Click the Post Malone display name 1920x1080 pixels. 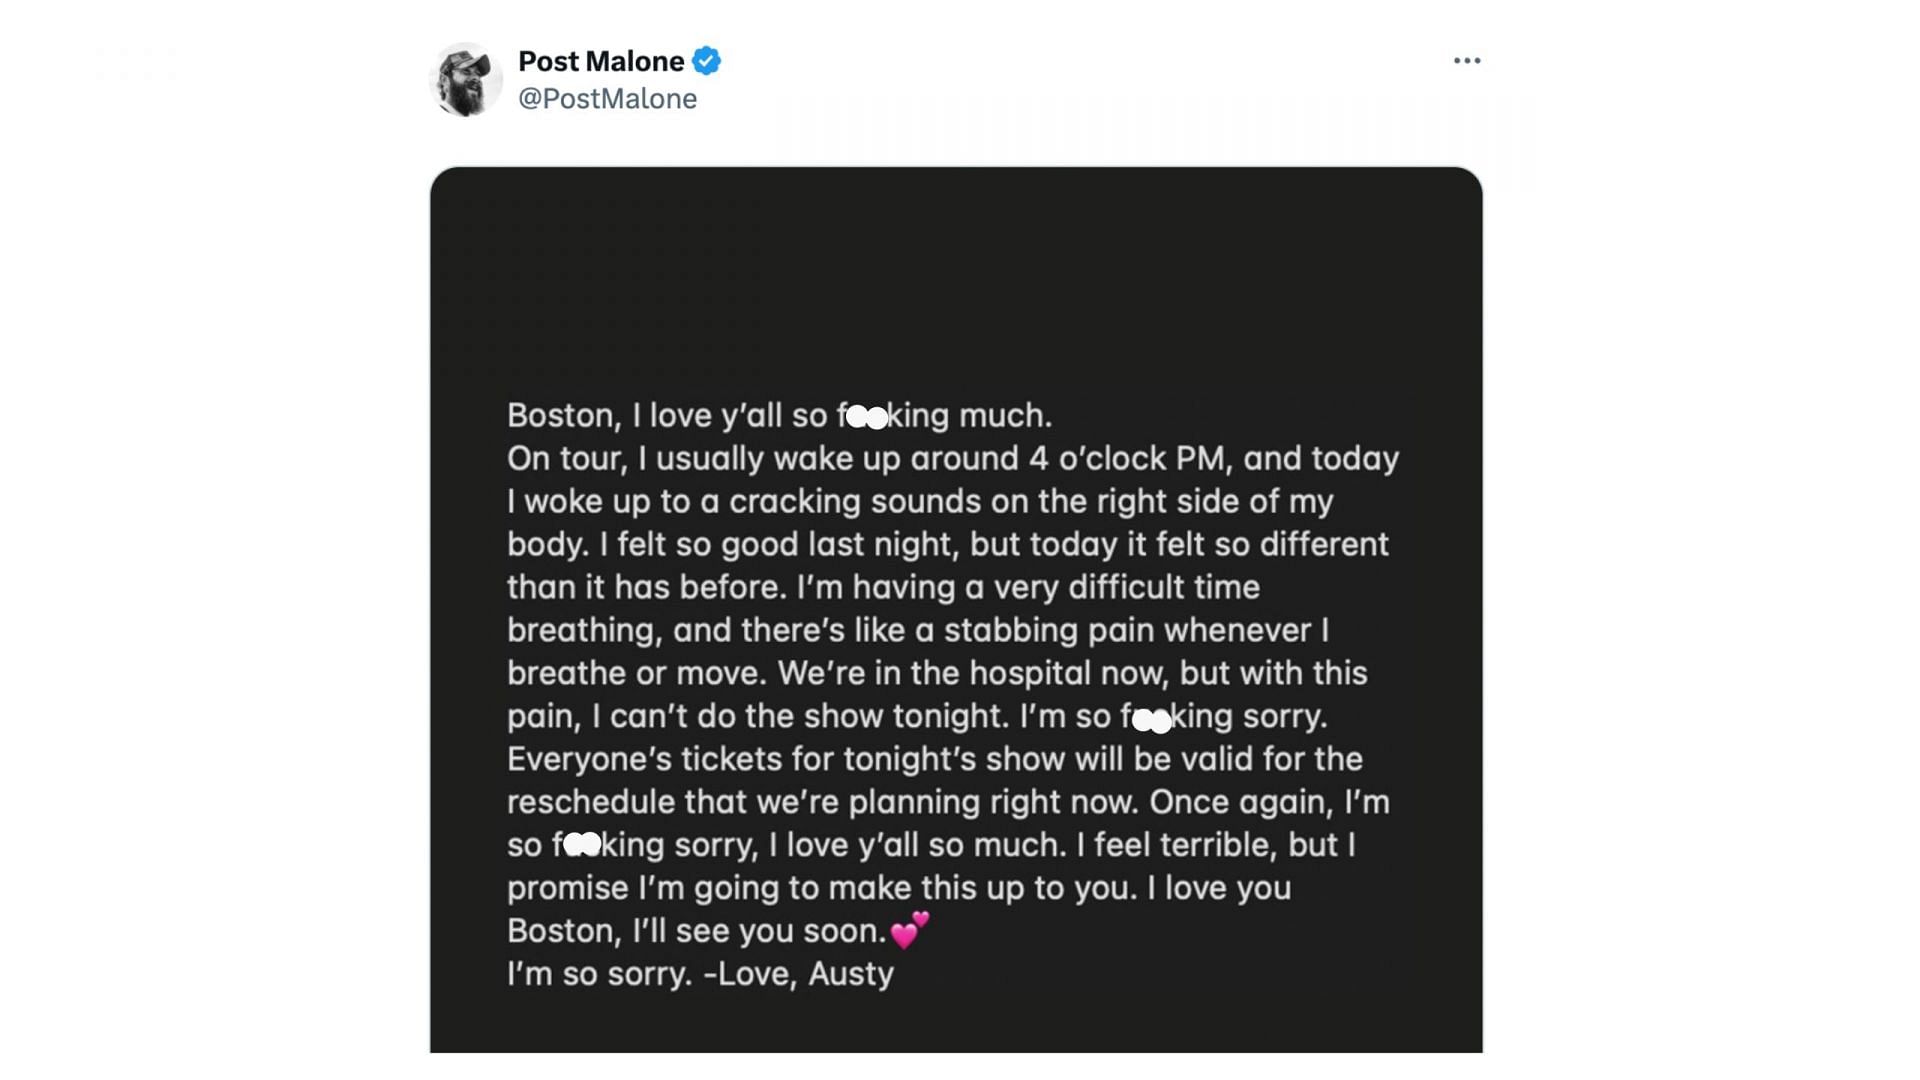pyautogui.click(x=601, y=61)
